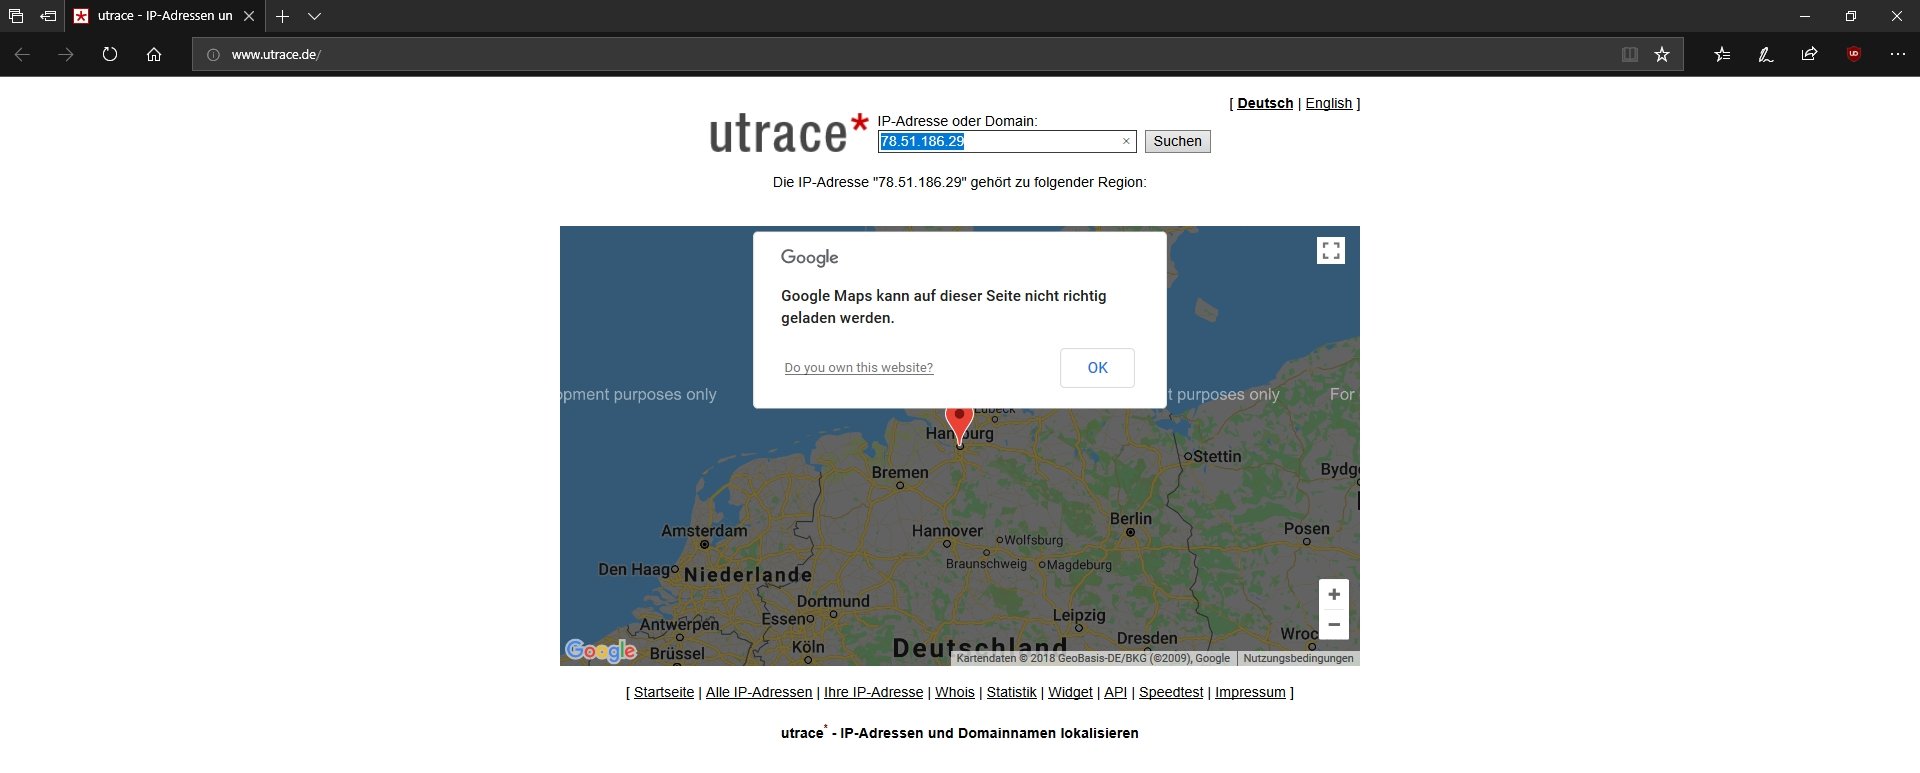This screenshot has width=1920, height=773.
Task: Click the Suchen button
Action: click(x=1177, y=142)
